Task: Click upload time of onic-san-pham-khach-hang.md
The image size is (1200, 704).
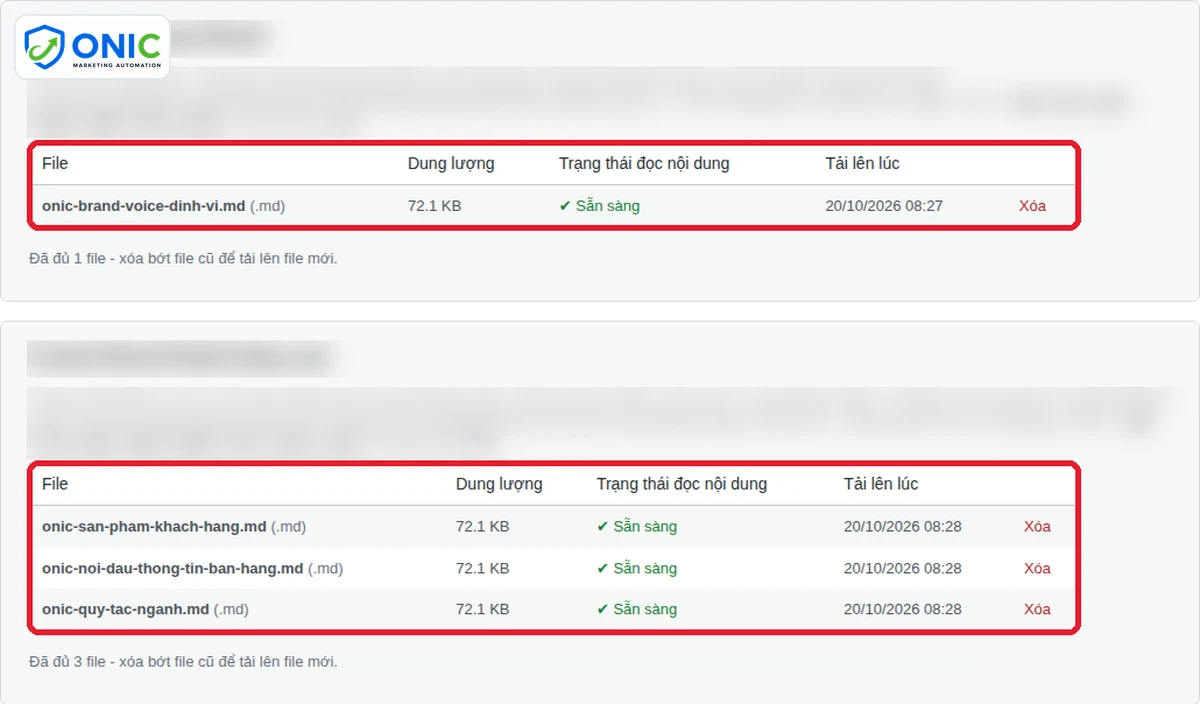Action: tap(903, 526)
